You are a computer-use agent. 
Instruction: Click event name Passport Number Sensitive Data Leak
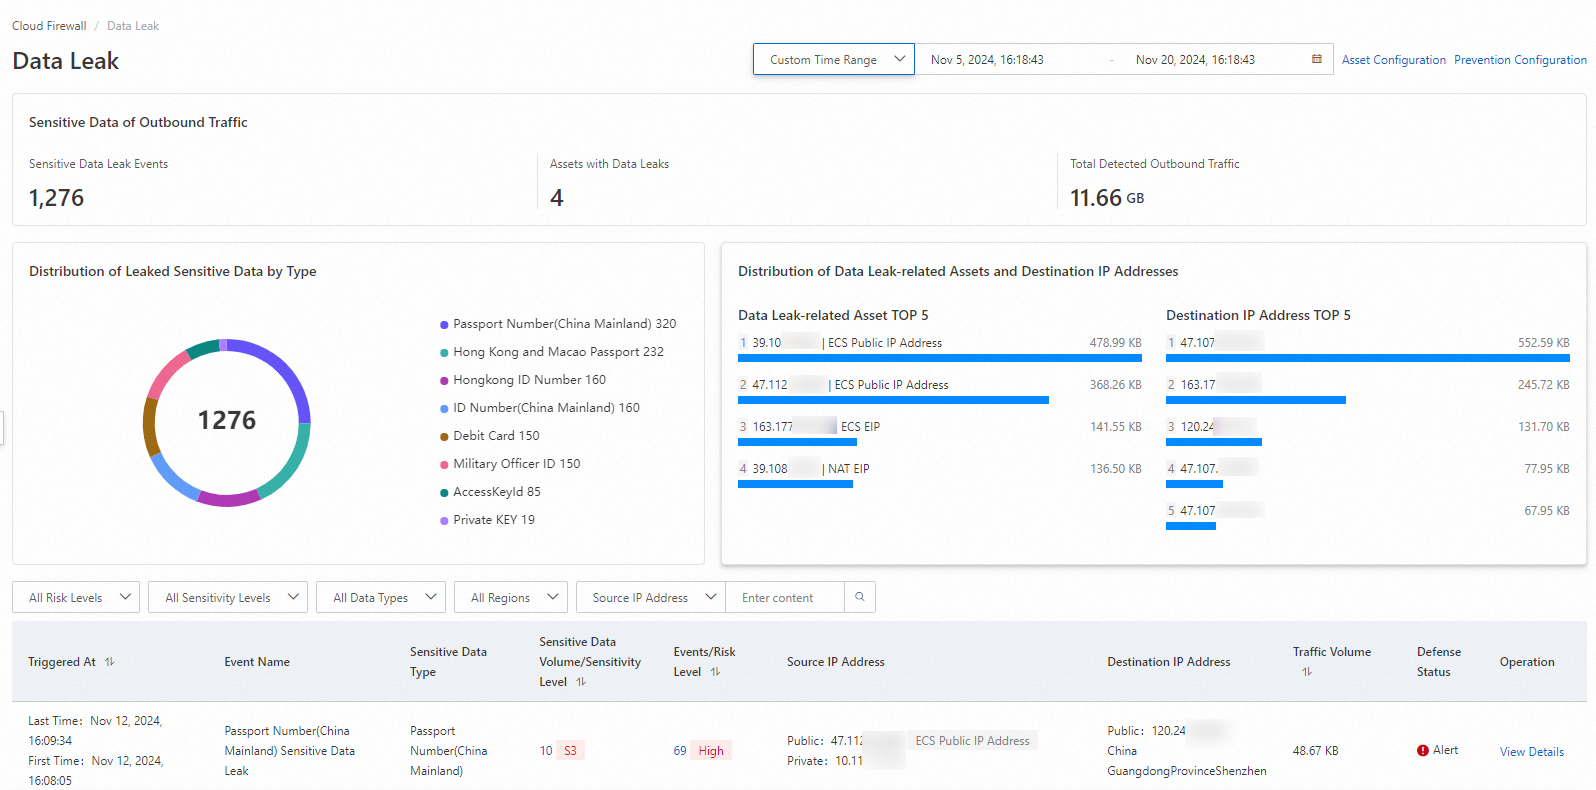(289, 751)
